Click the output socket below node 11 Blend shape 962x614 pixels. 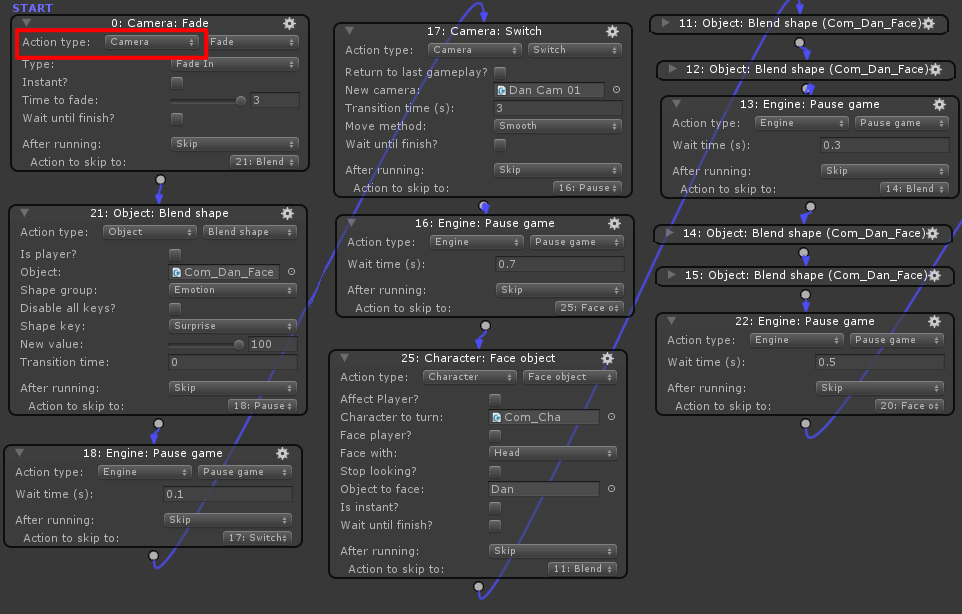[x=799, y=43]
